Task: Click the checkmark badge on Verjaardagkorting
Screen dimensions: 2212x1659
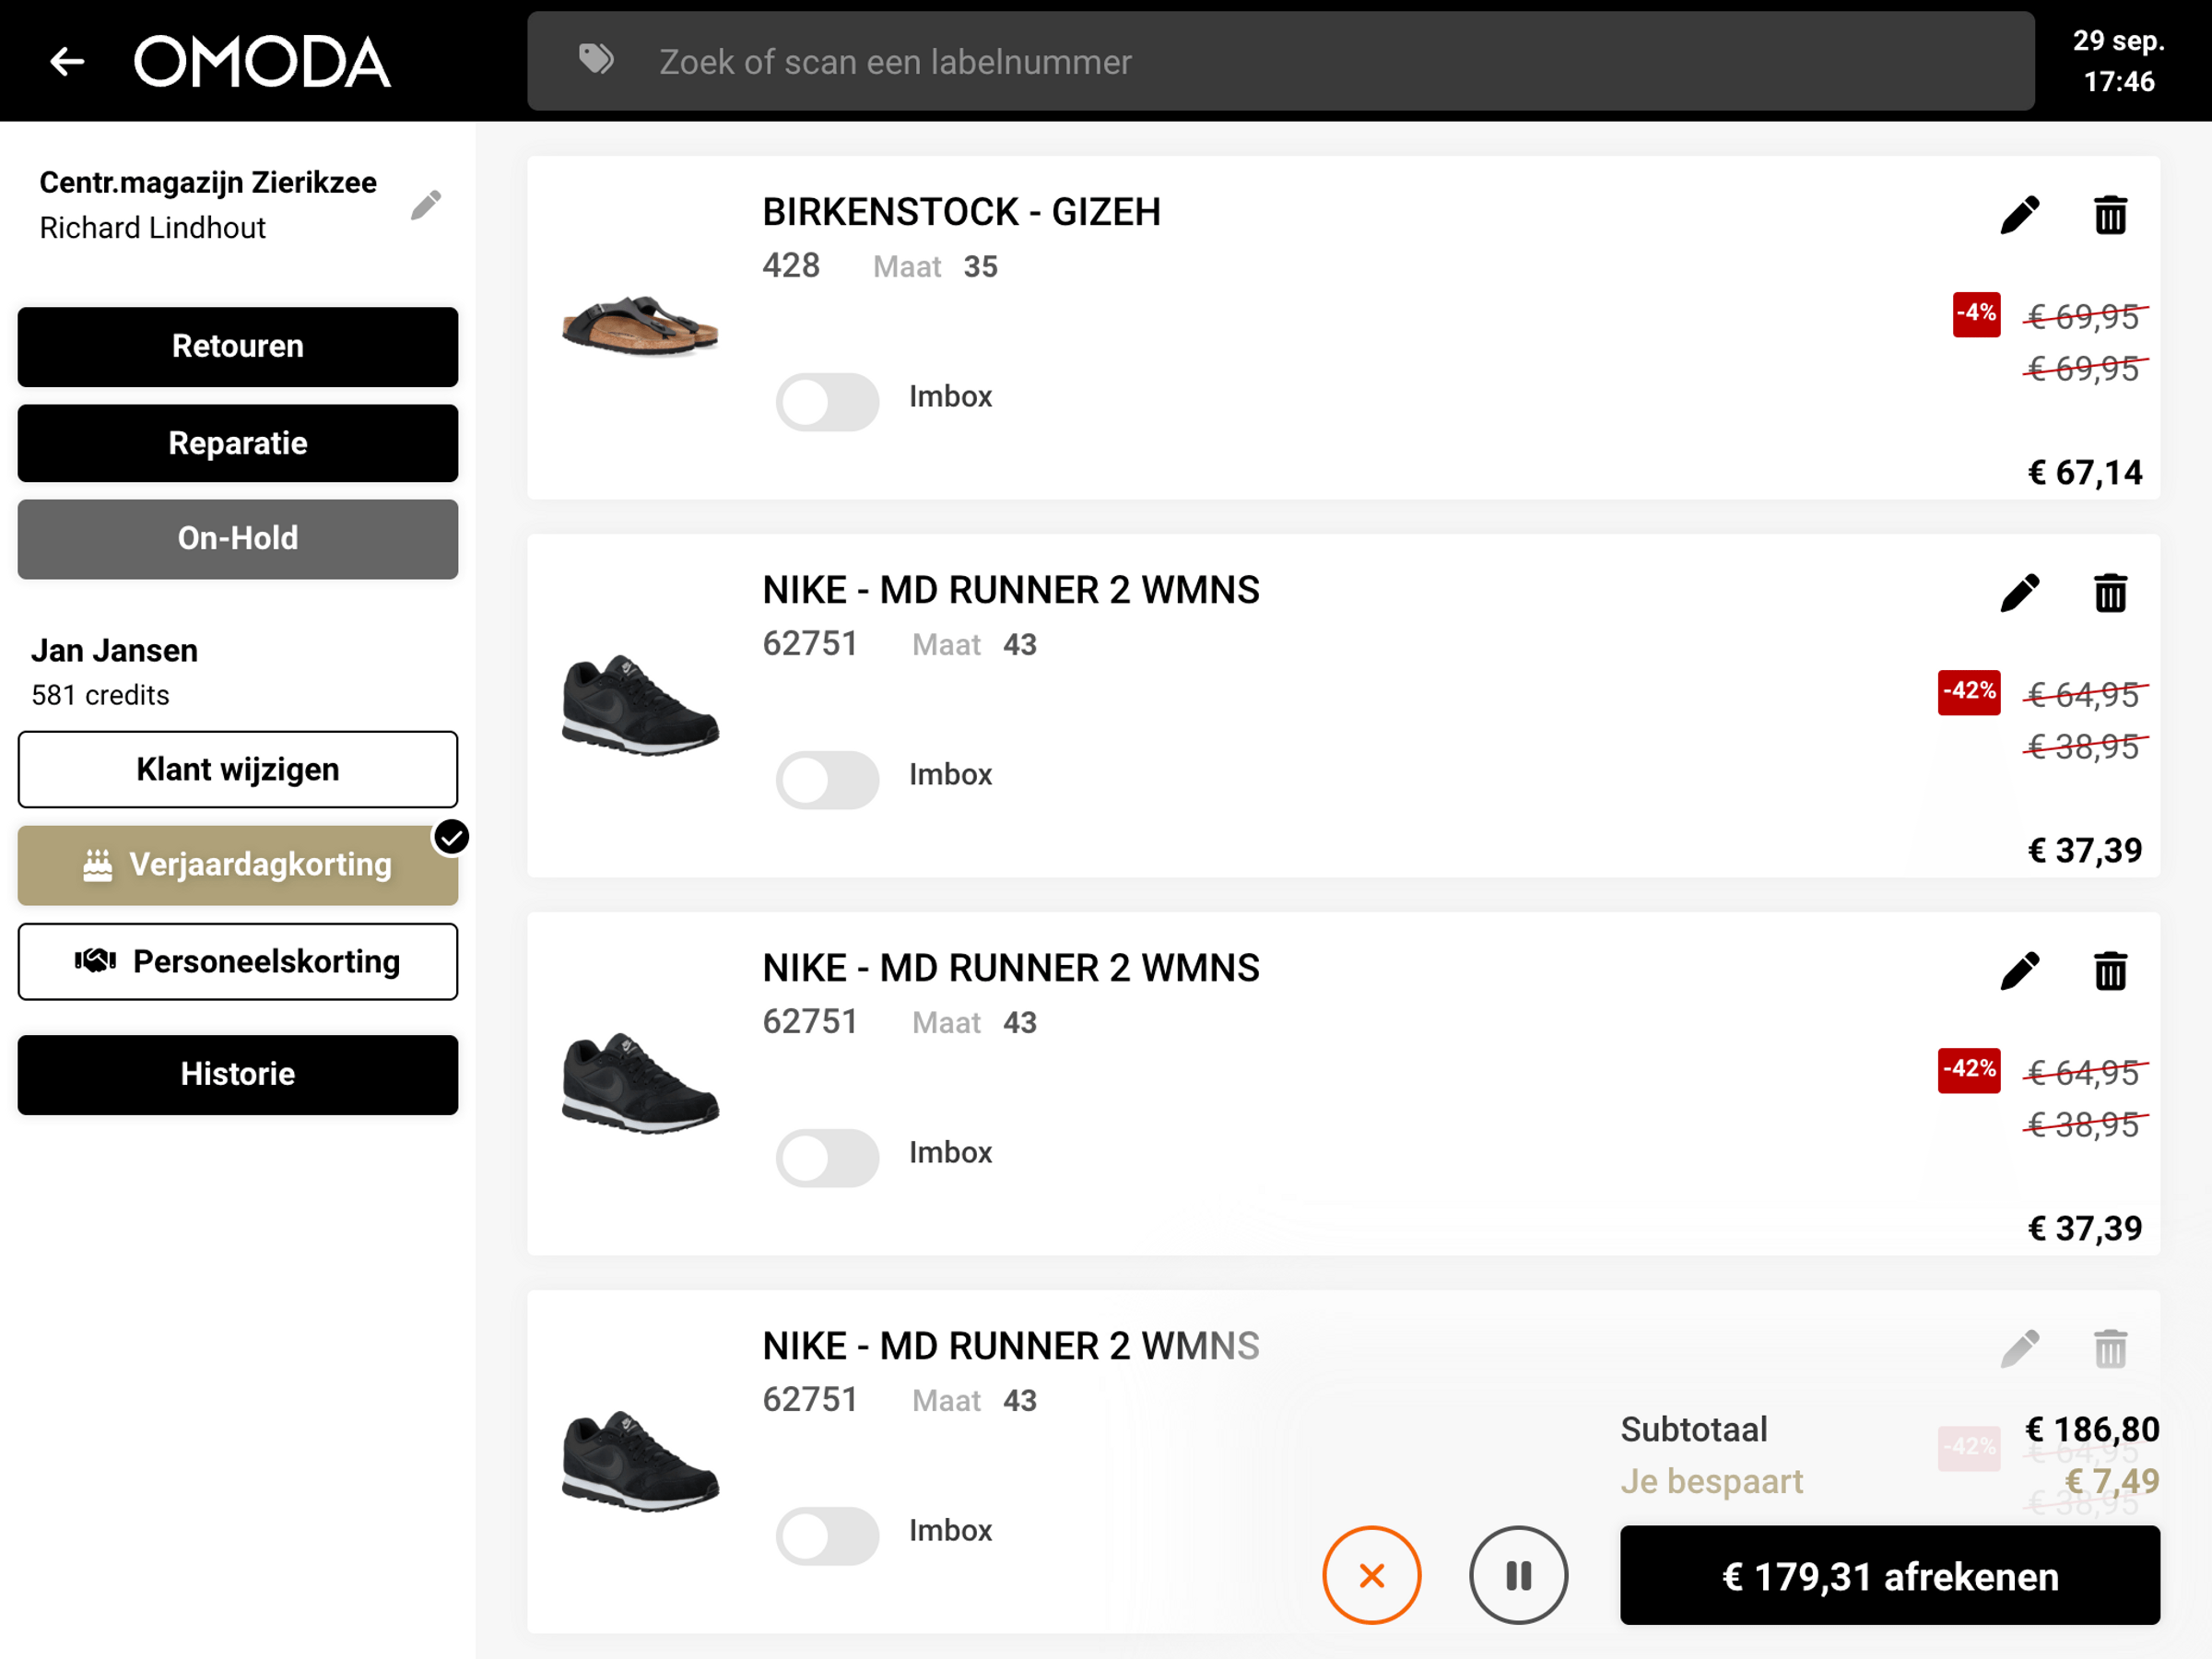Action: [x=452, y=837]
